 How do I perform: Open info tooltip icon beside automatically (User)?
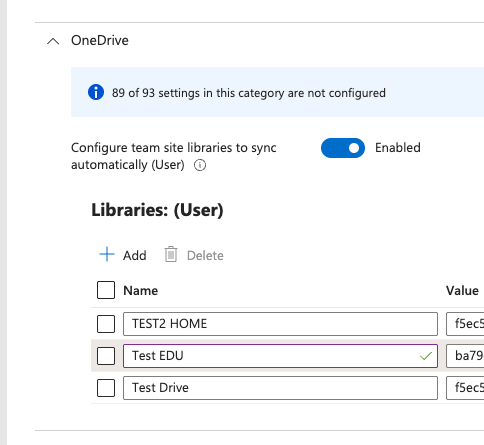[x=200, y=165]
